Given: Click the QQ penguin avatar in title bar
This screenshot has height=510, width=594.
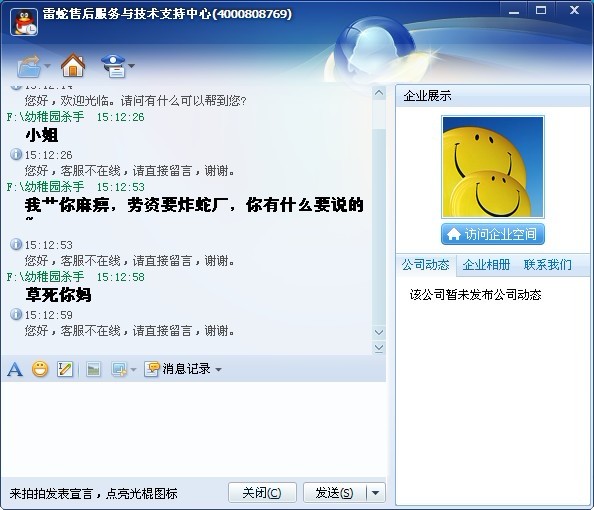Looking at the screenshot, I should click(24, 22).
